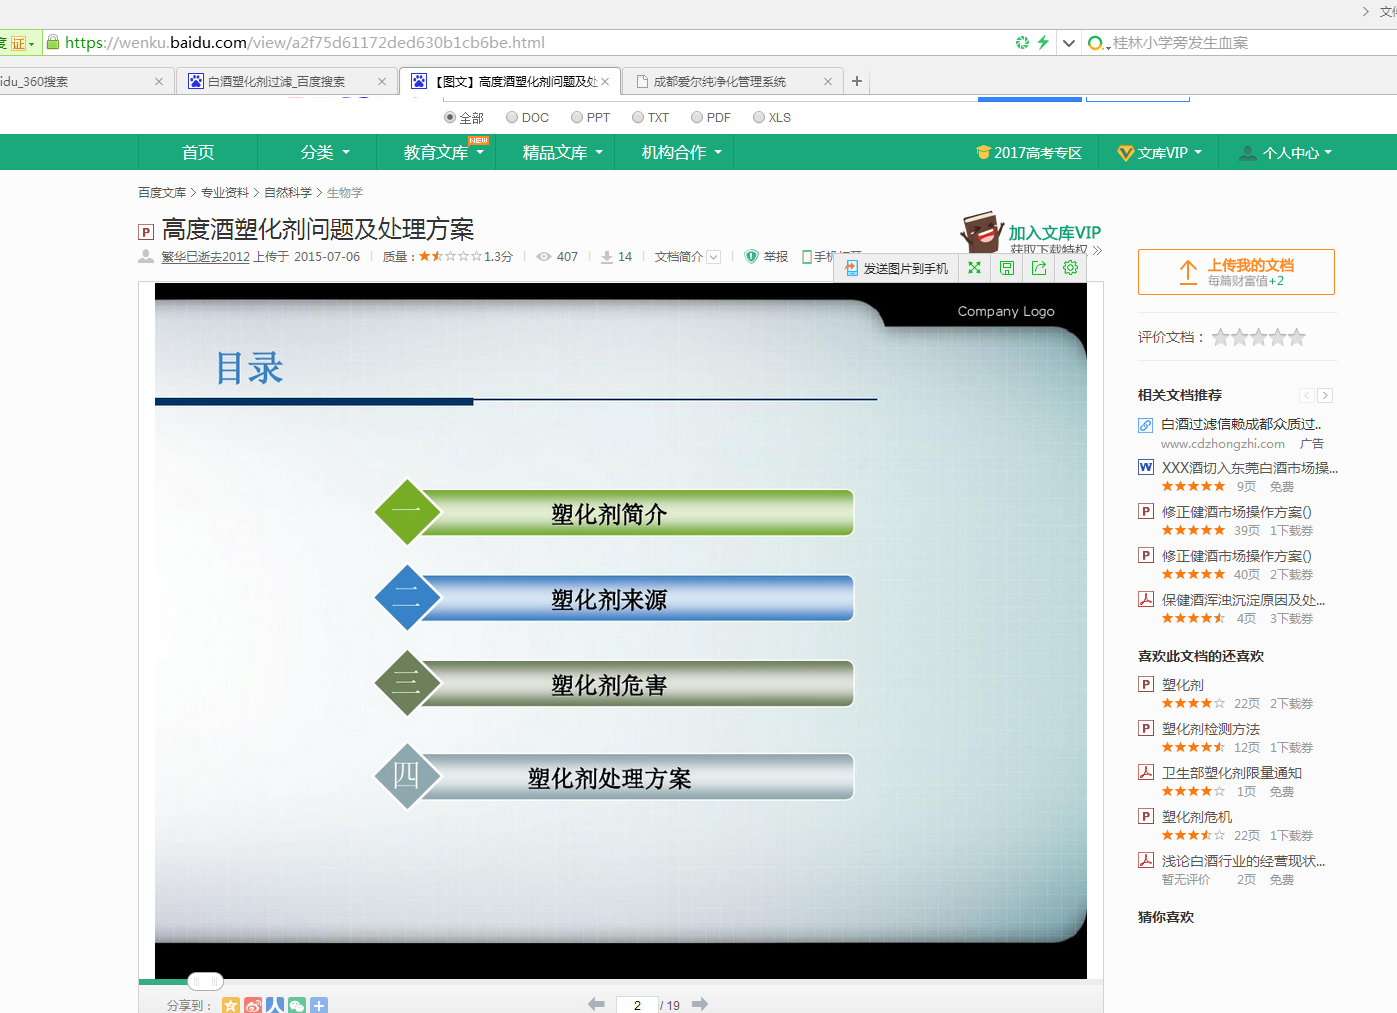Image resolution: width=1397 pixels, height=1013 pixels.
Task: Select the DOC file type radio button
Action: [512, 118]
